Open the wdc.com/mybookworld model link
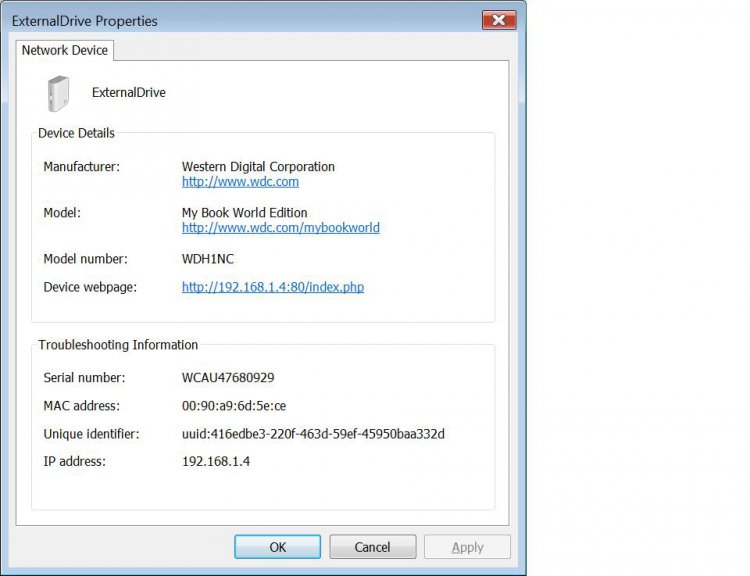The image size is (750, 576). [x=281, y=228]
